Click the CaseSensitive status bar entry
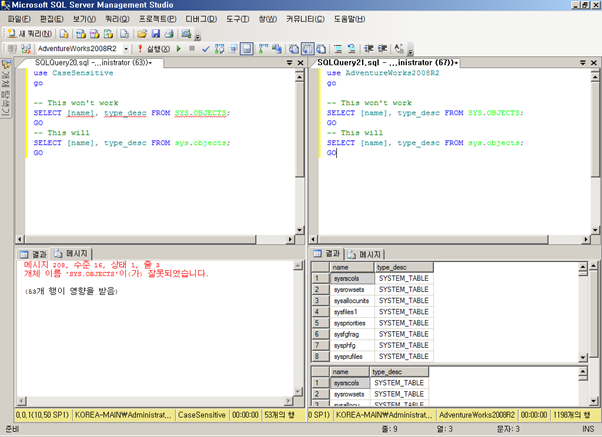602x437 pixels. pyautogui.click(x=202, y=415)
